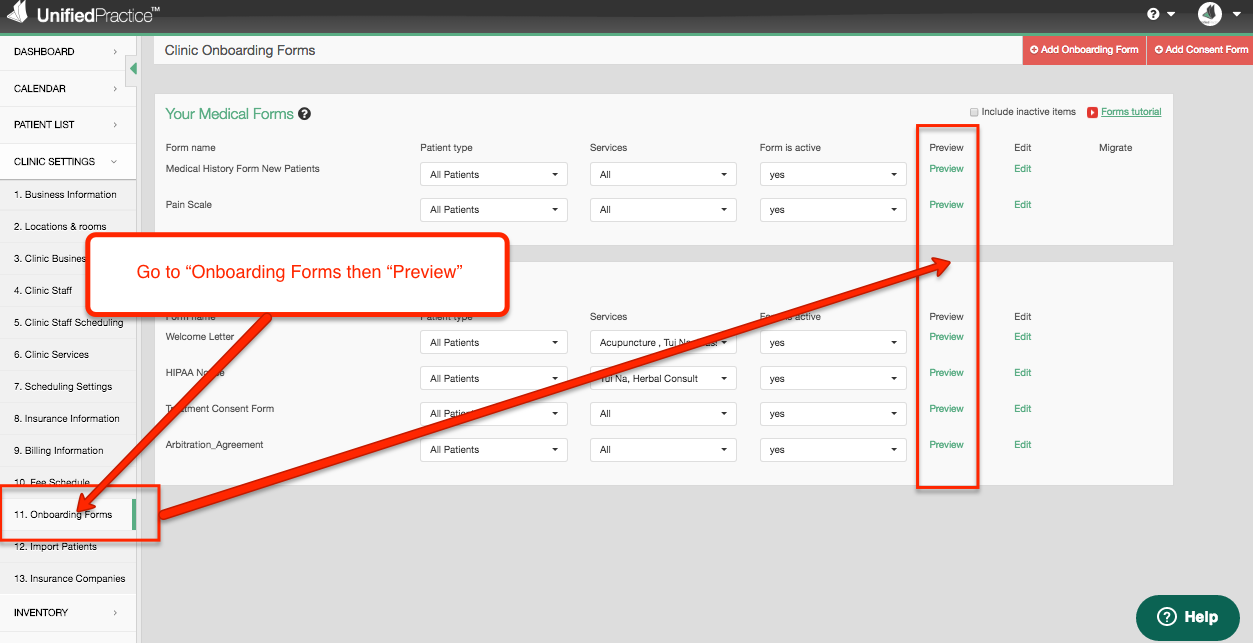Click Add Onboarding Form button
Screen dimensions: 1253x643
coord(1084,49)
